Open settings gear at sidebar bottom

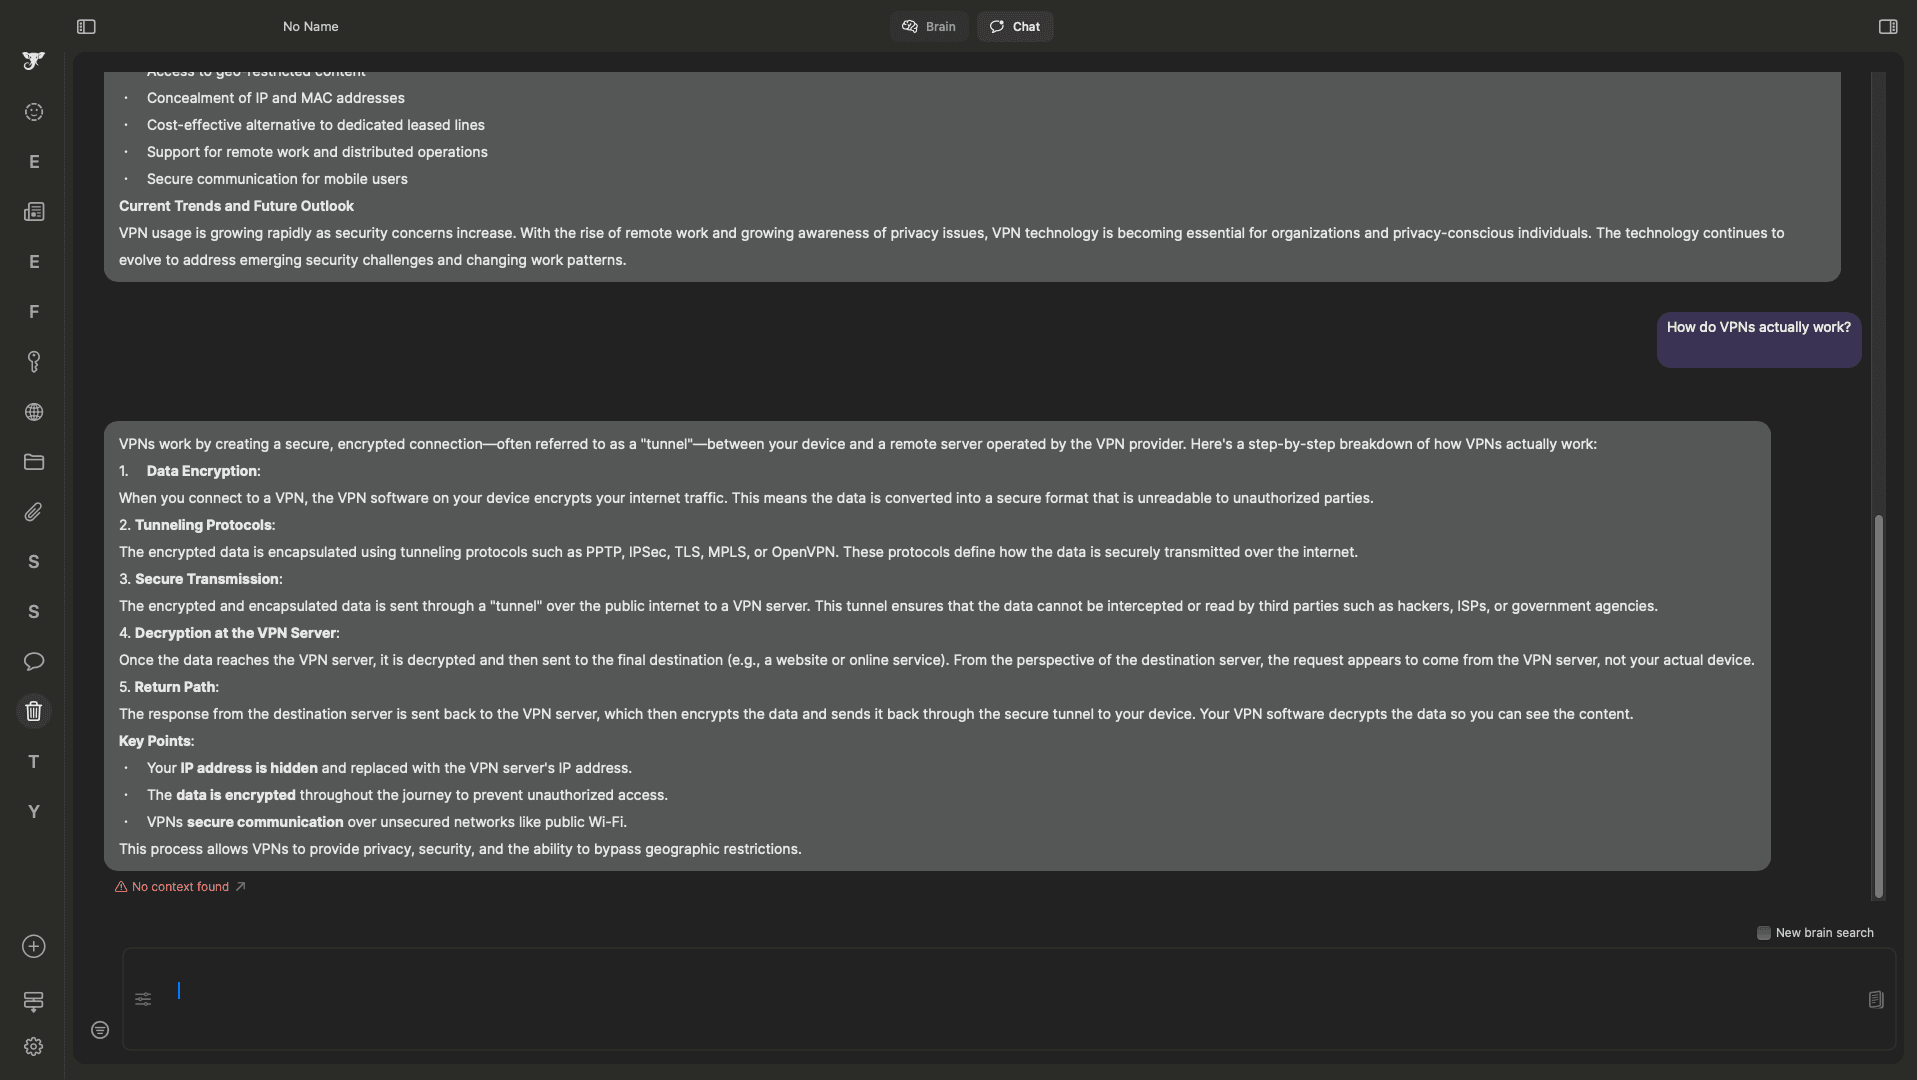(x=34, y=1046)
